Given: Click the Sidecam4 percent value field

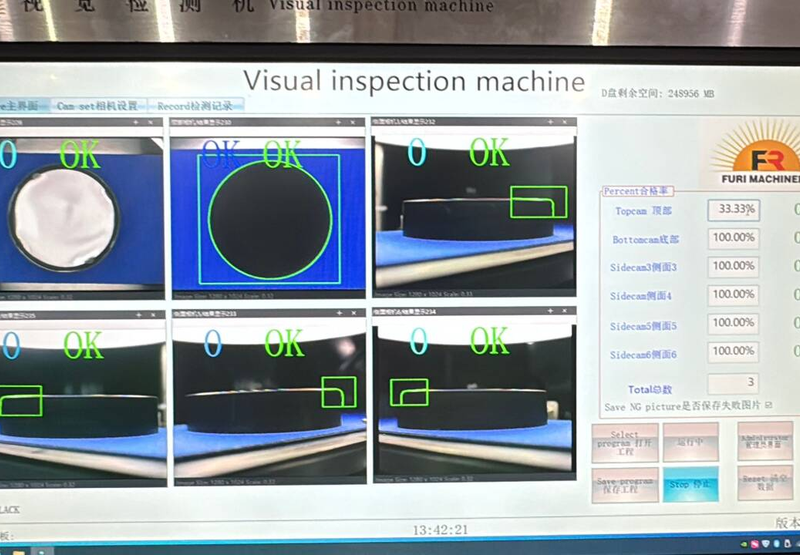Looking at the screenshot, I should click(733, 295).
